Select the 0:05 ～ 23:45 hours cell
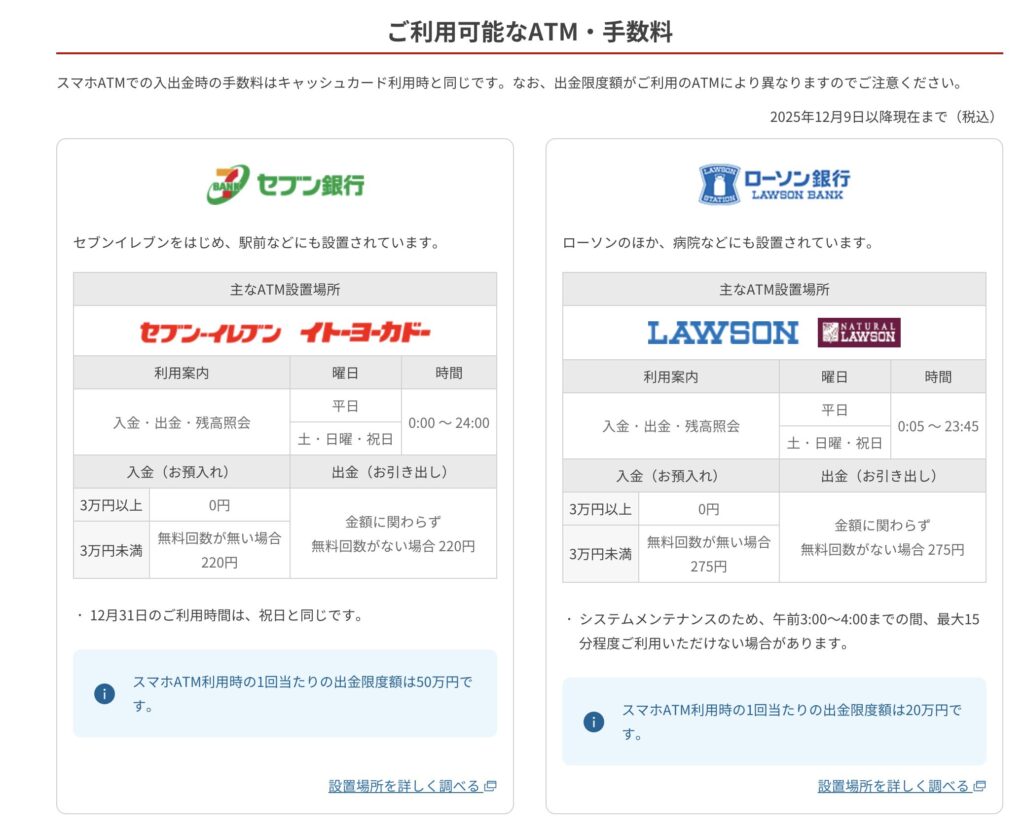The image size is (1024, 835). click(x=937, y=426)
